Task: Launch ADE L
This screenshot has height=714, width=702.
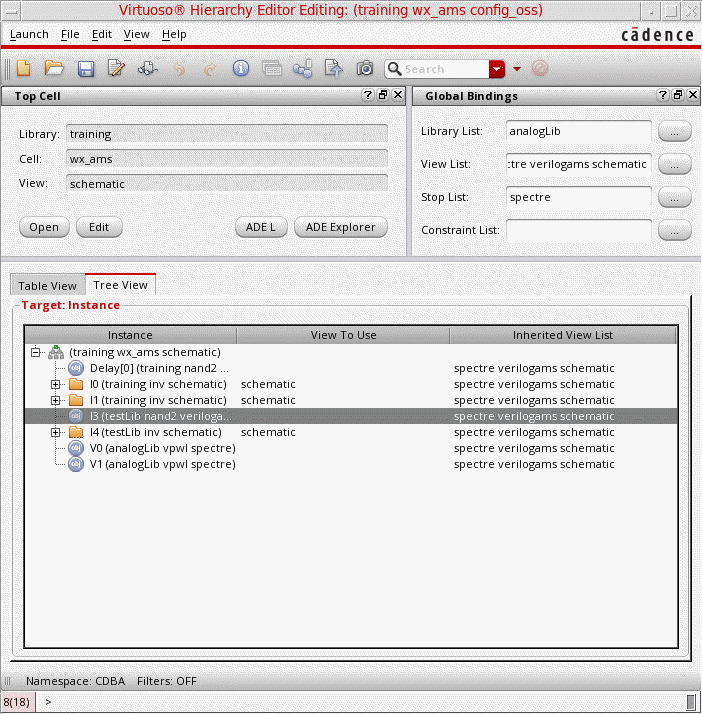Action: [261, 227]
